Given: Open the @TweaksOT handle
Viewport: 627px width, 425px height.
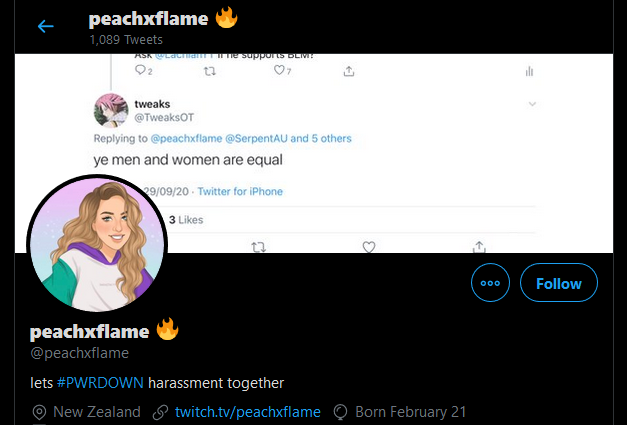Looking at the screenshot, I should pos(160,118).
